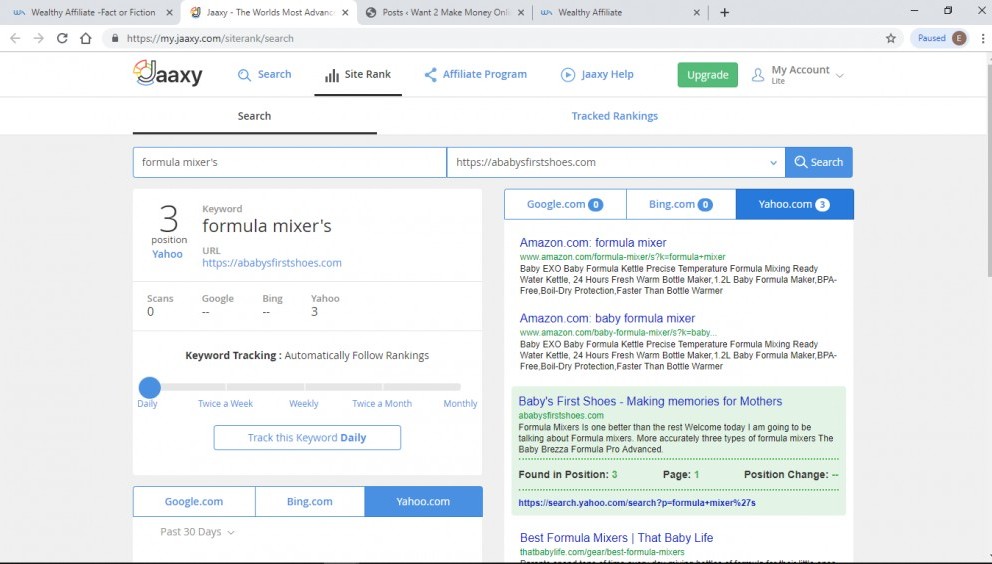The width and height of the screenshot is (992, 564).
Task: Click the browser home icon
Action: point(85,38)
